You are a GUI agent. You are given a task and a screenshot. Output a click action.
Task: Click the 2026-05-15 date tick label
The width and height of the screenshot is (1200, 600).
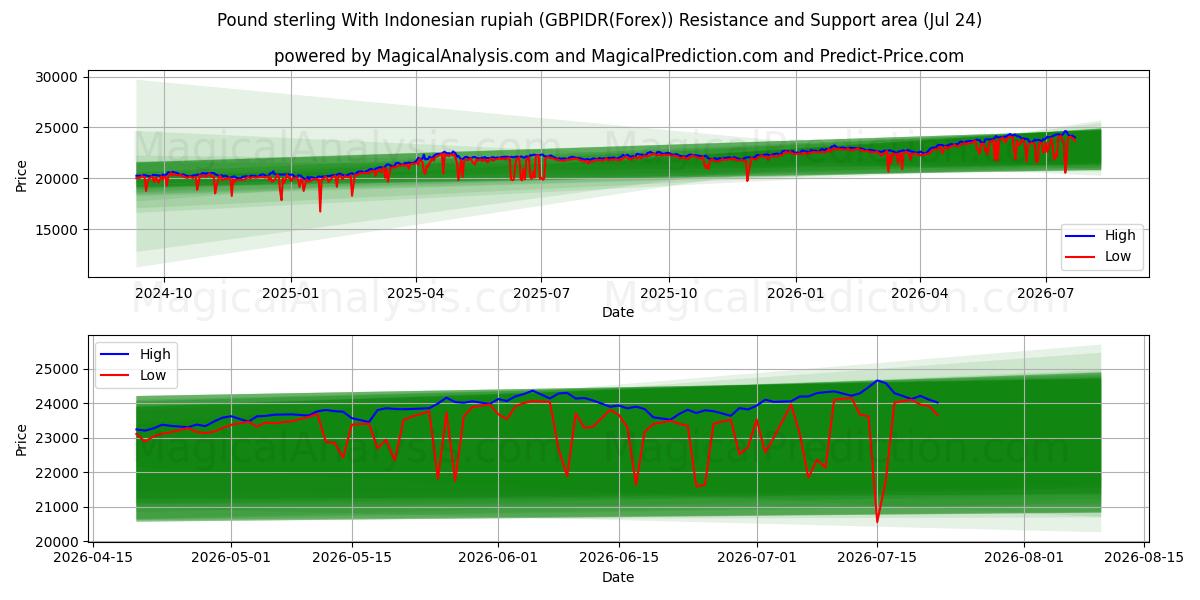point(352,558)
